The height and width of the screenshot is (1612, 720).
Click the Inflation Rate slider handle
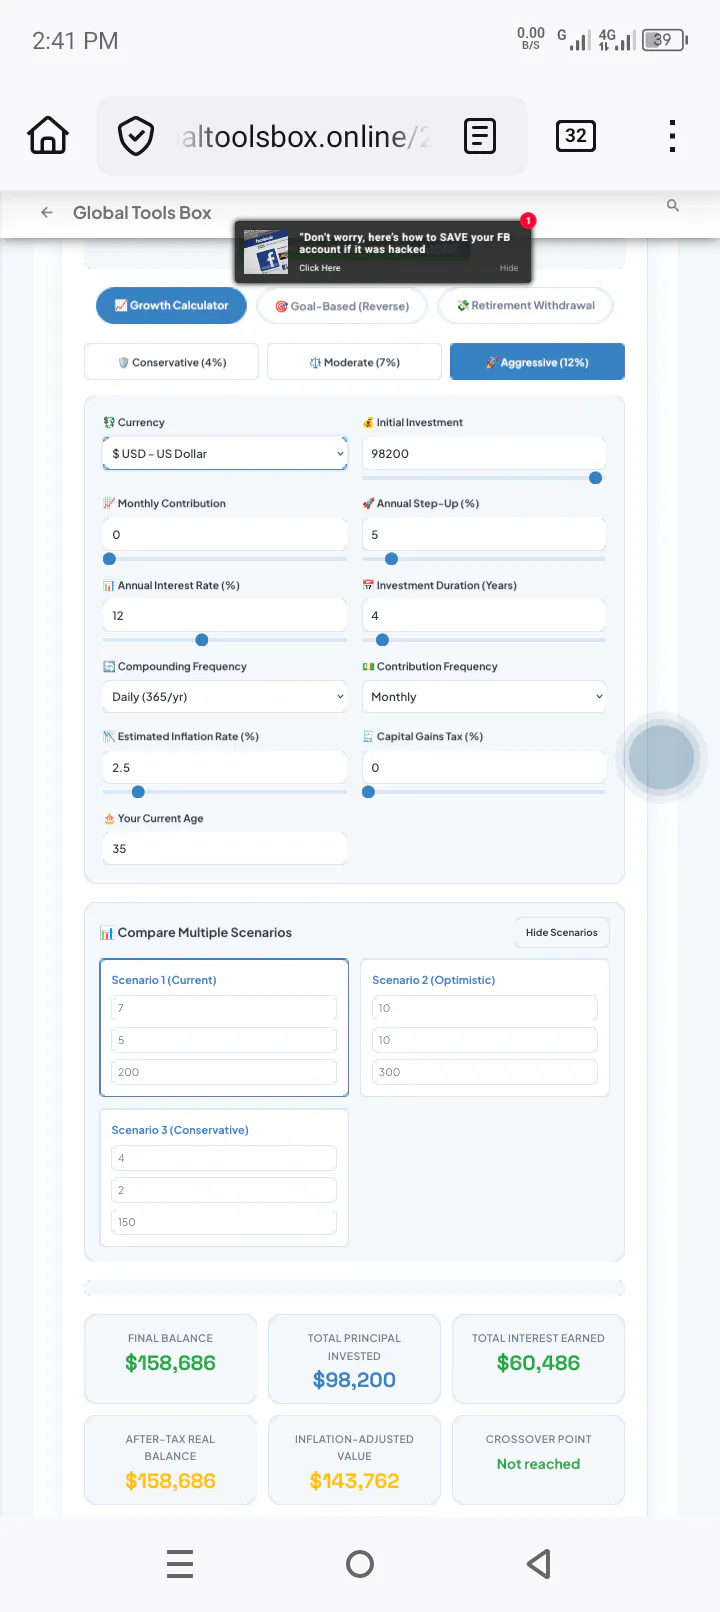click(x=138, y=792)
